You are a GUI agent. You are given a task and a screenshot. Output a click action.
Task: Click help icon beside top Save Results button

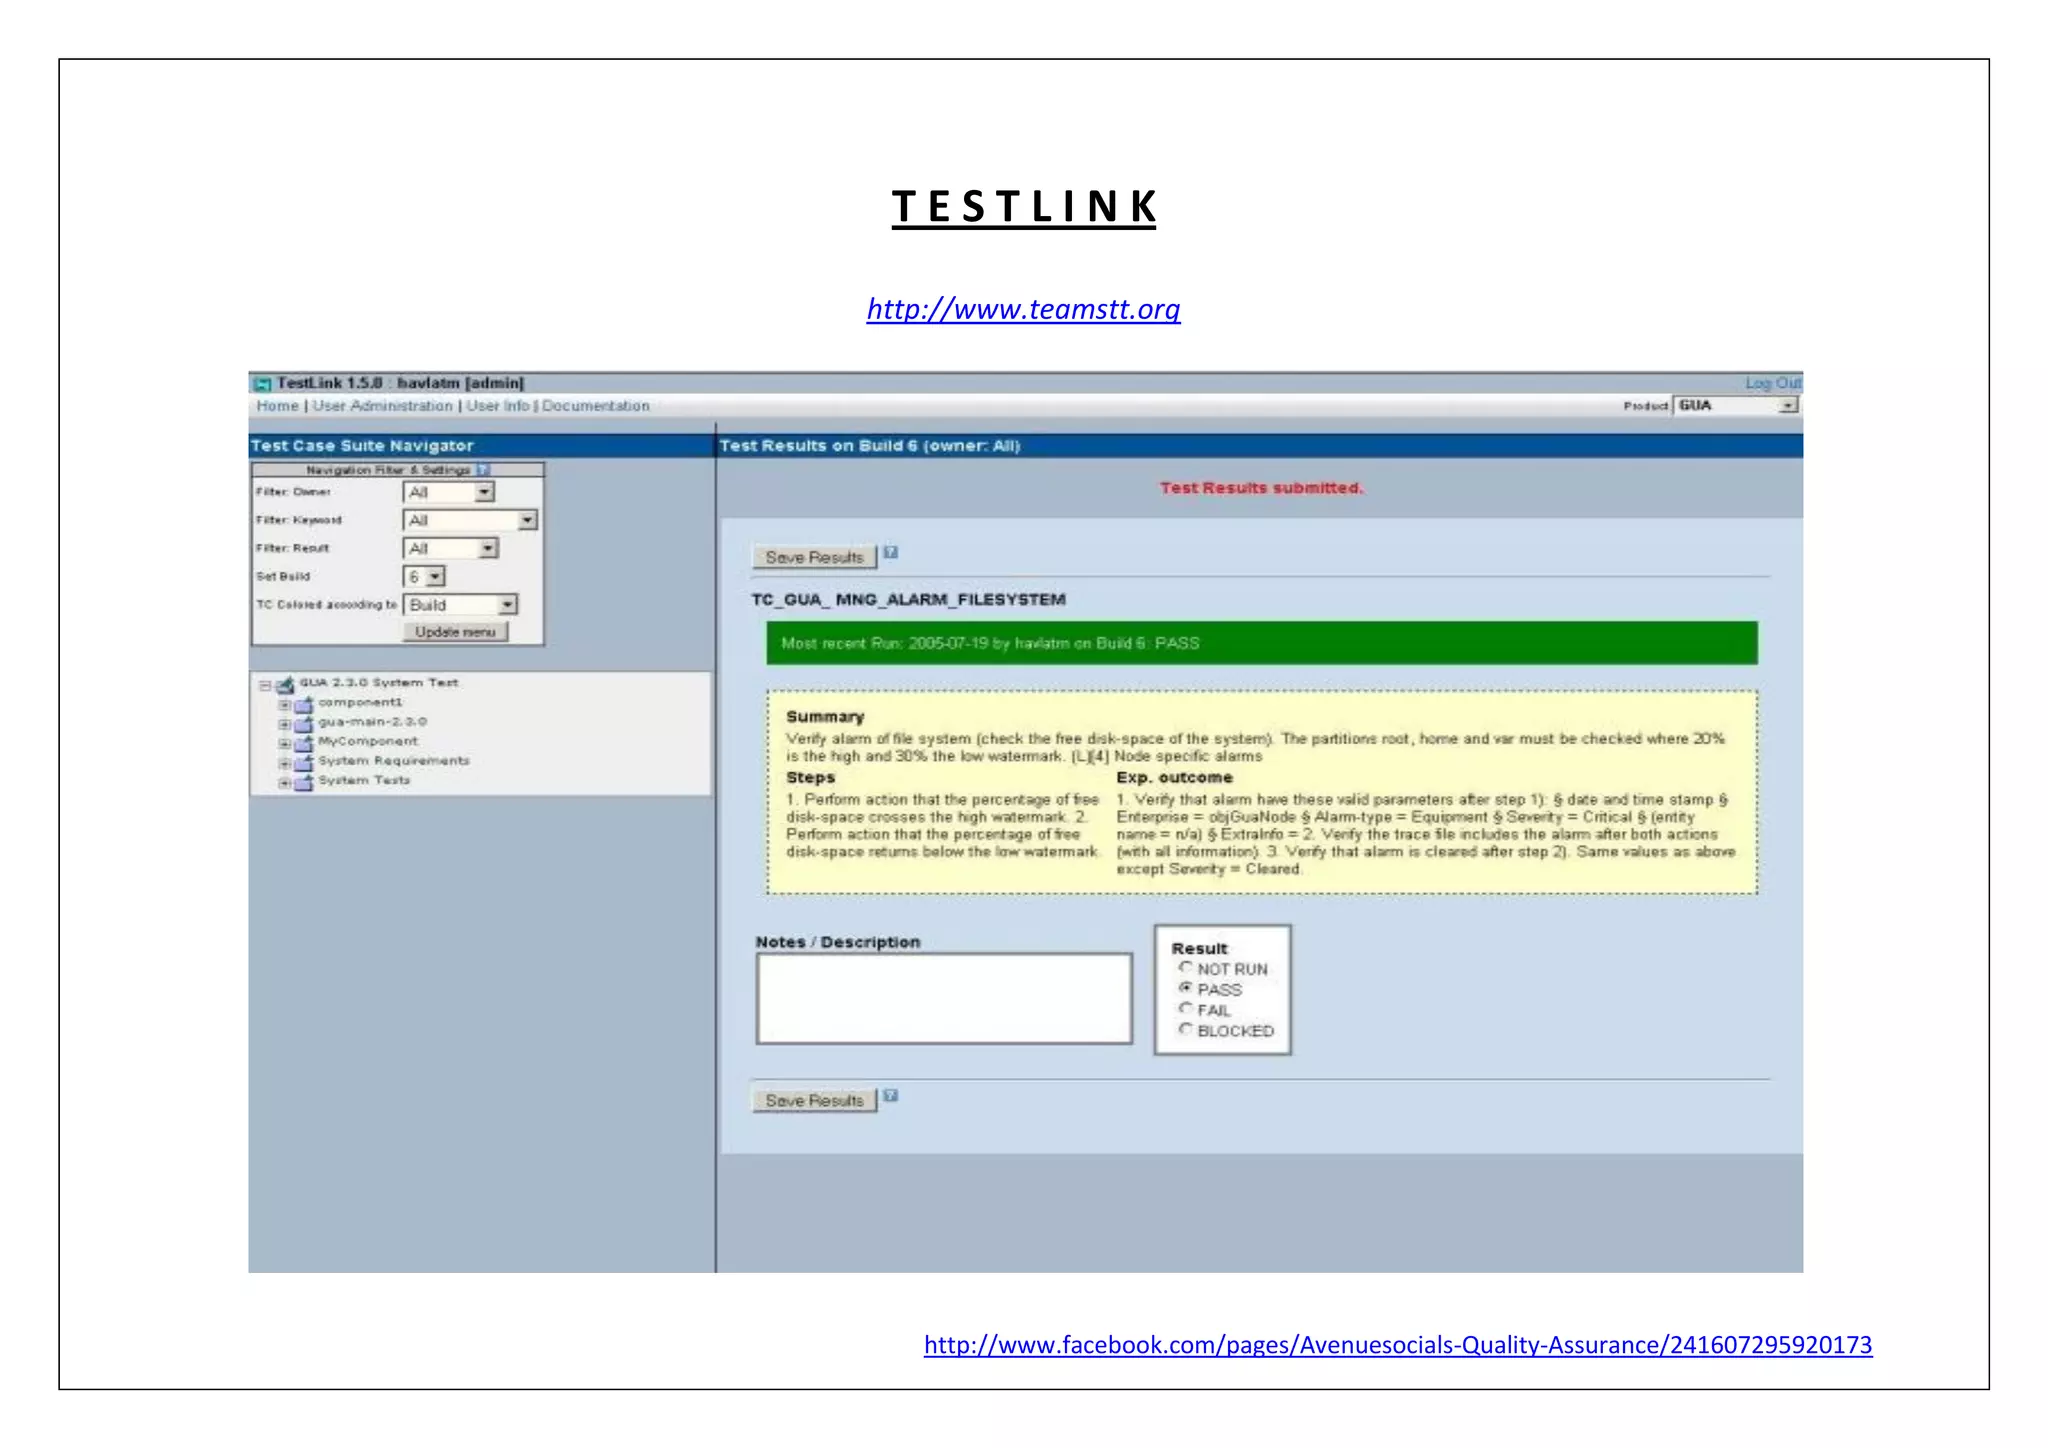[891, 552]
